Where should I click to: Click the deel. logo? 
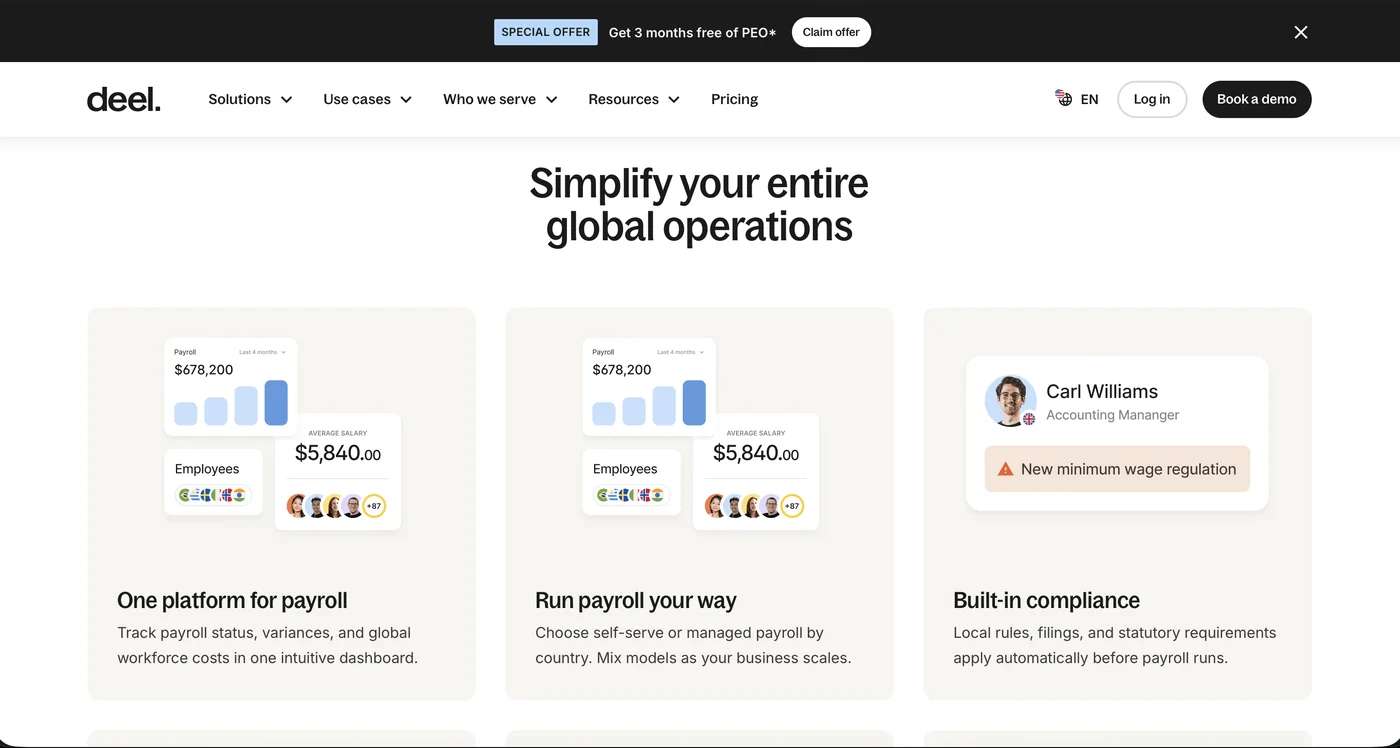pyautogui.click(x=123, y=99)
